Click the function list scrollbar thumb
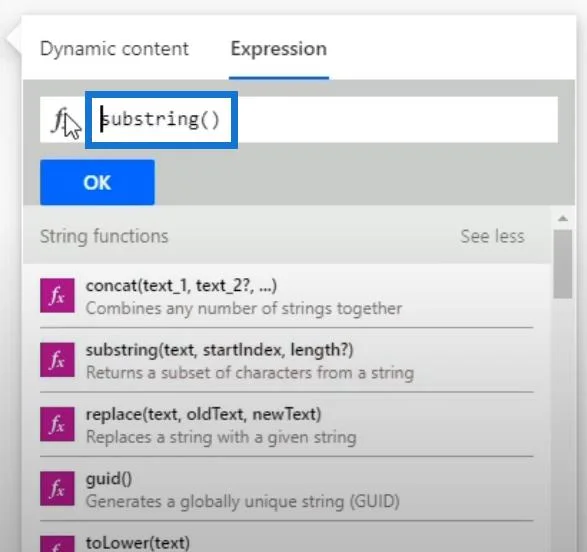The width and height of the screenshot is (587, 552). pos(563,264)
